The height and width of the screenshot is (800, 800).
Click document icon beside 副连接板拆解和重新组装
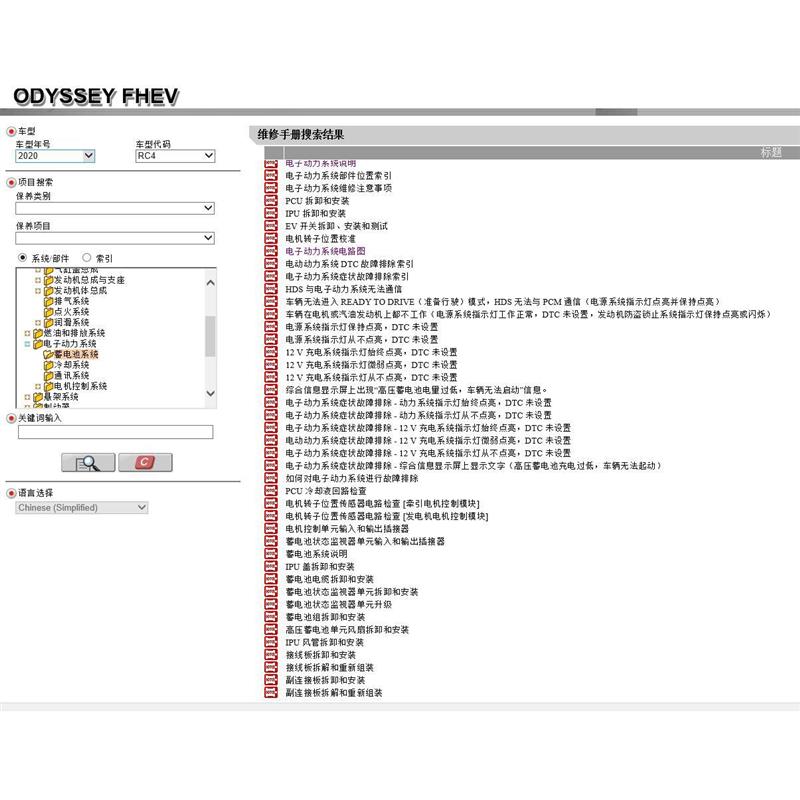pyautogui.click(x=271, y=692)
